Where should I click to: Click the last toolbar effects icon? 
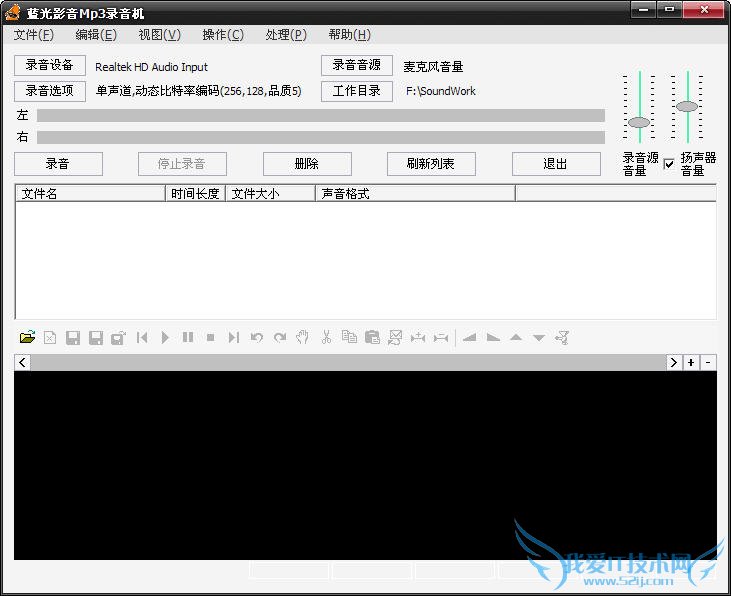coord(562,337)
